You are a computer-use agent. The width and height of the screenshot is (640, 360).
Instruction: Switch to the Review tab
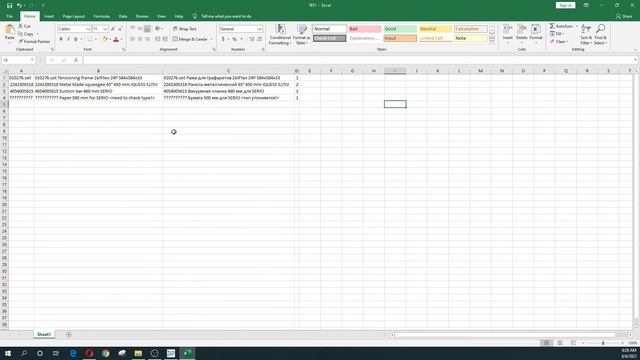pos(142,16)
